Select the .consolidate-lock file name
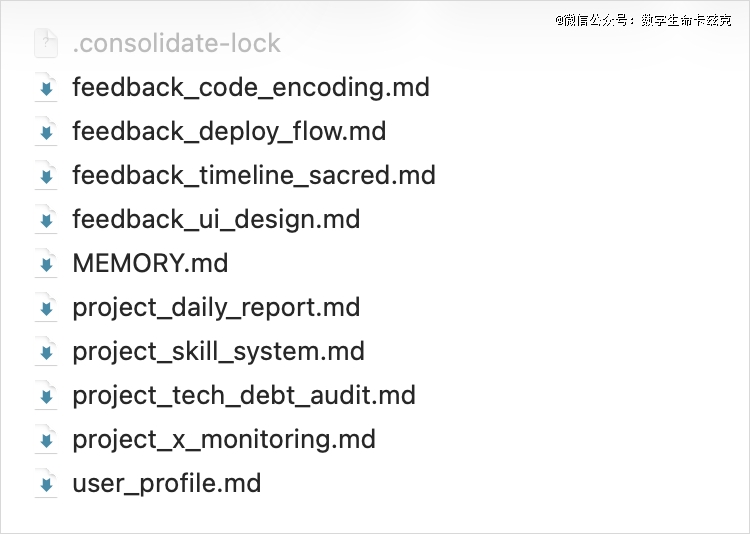 [x=176, y=44]
